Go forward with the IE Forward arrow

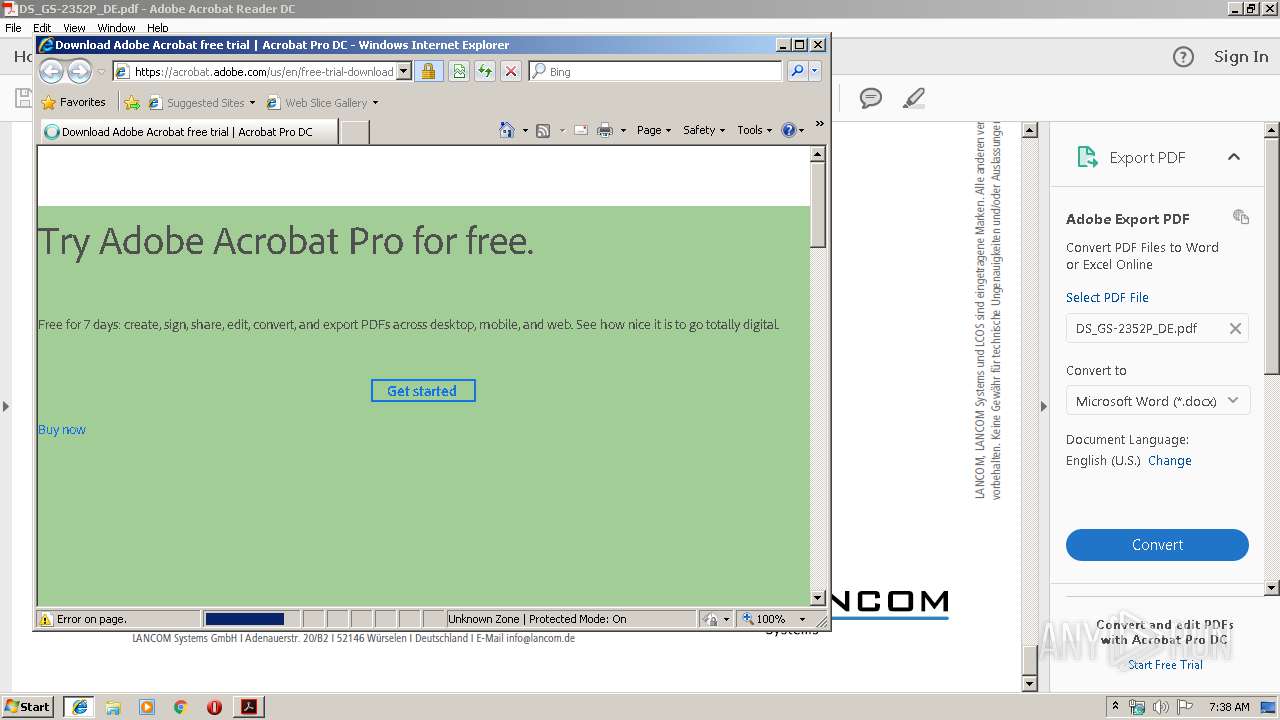click(x=79, y=71)
